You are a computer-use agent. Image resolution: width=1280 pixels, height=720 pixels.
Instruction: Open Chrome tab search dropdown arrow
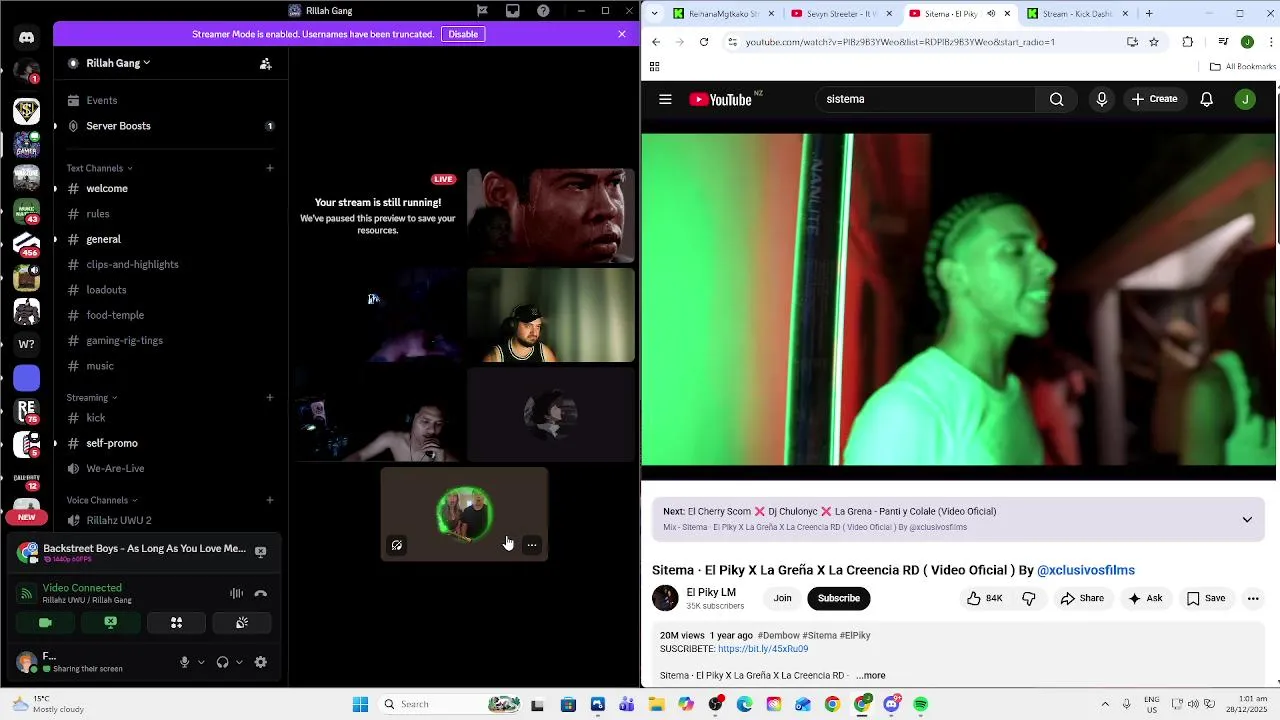point(654,14)
